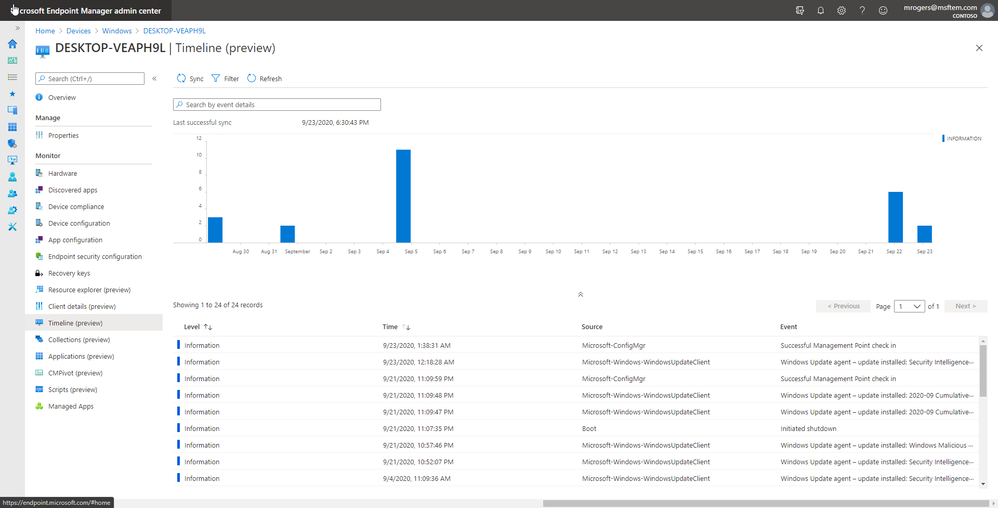
Task: Select event at 9/23/2020, 1:38:31 AM
Action: coord(577,345)
